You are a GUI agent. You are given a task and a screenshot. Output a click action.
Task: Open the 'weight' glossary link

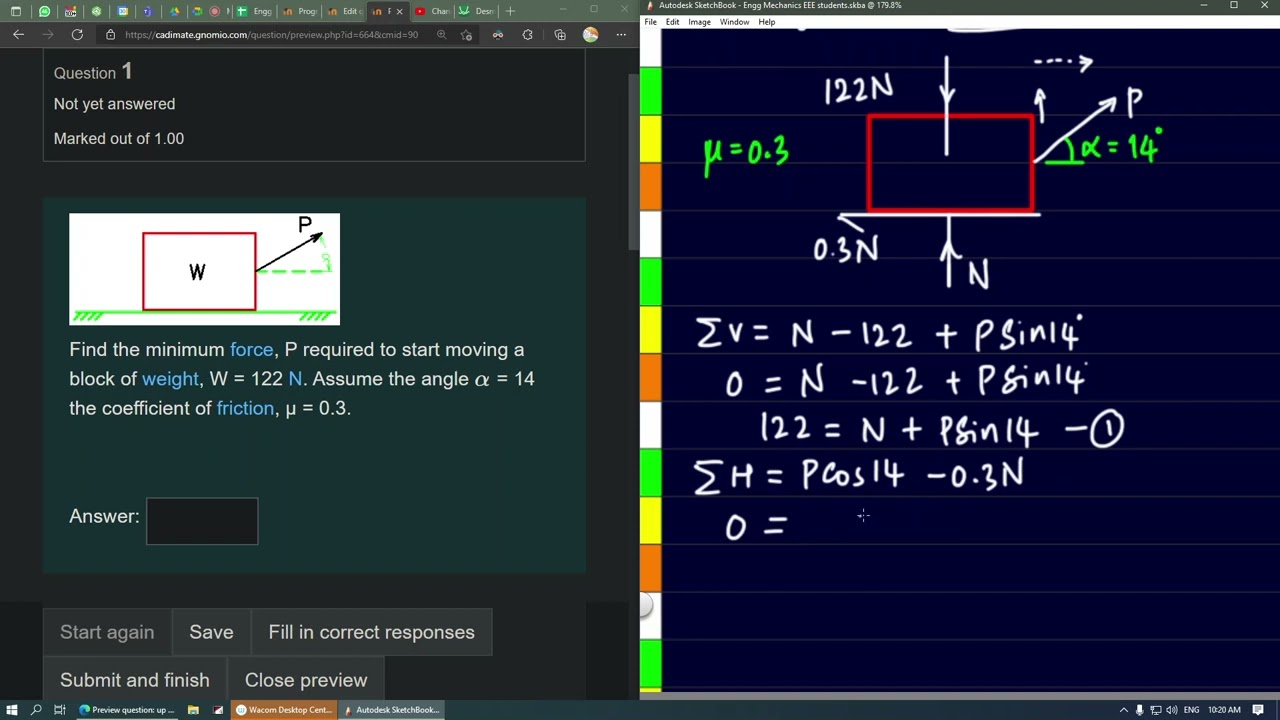click(170, 379)
